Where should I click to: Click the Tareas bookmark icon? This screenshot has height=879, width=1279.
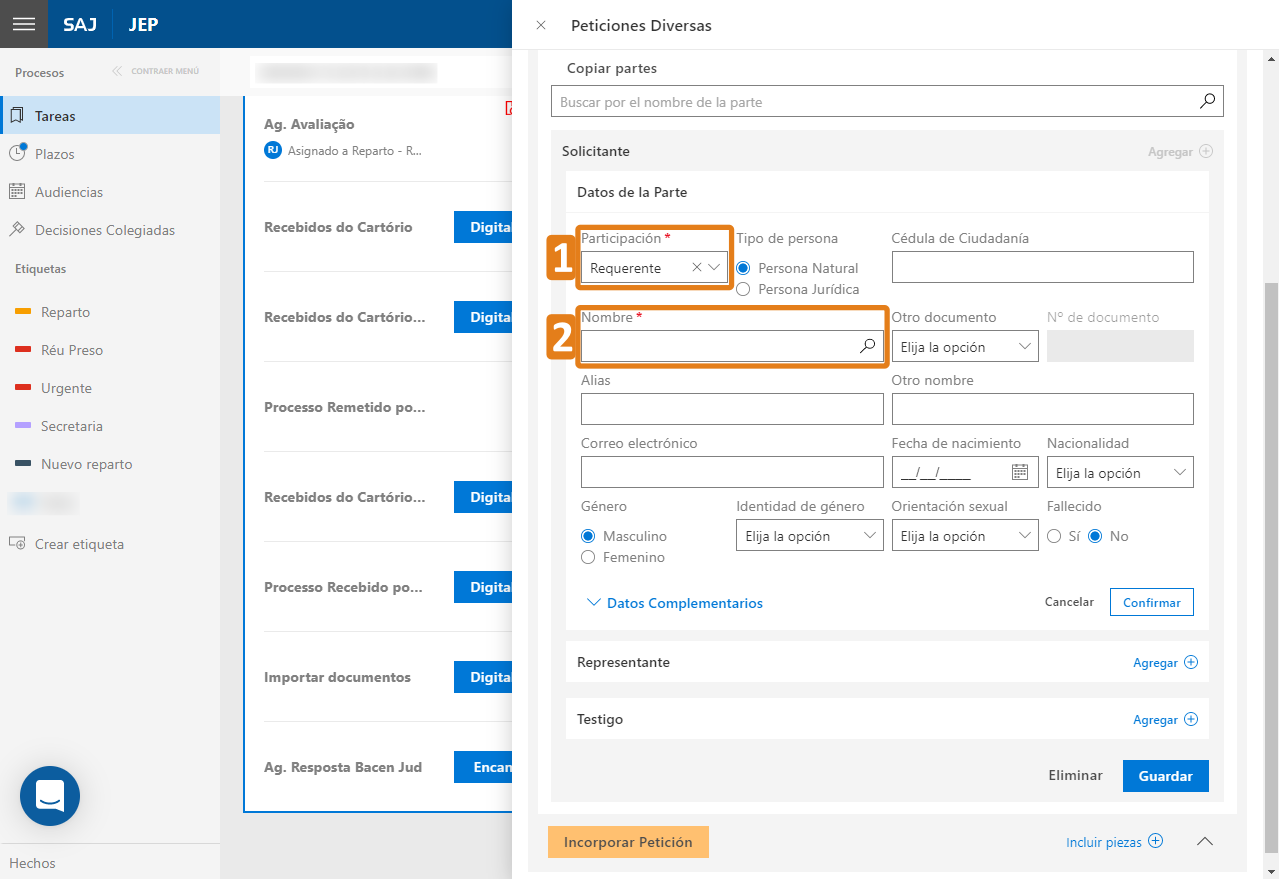pos(17,115)
